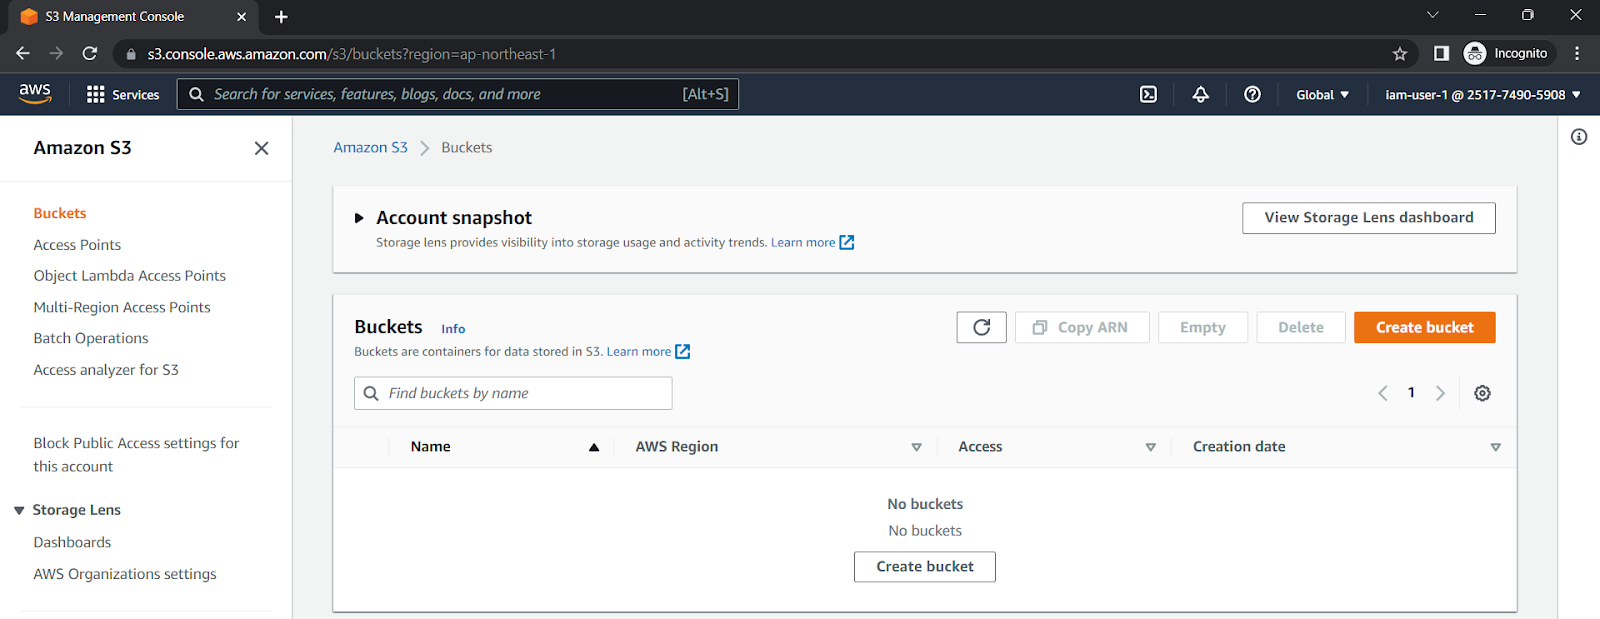Click View Storage Lens dashboard
The width and height of the screenshot is (1600, 619).
pyautogui.click(x=1369, y=218)
